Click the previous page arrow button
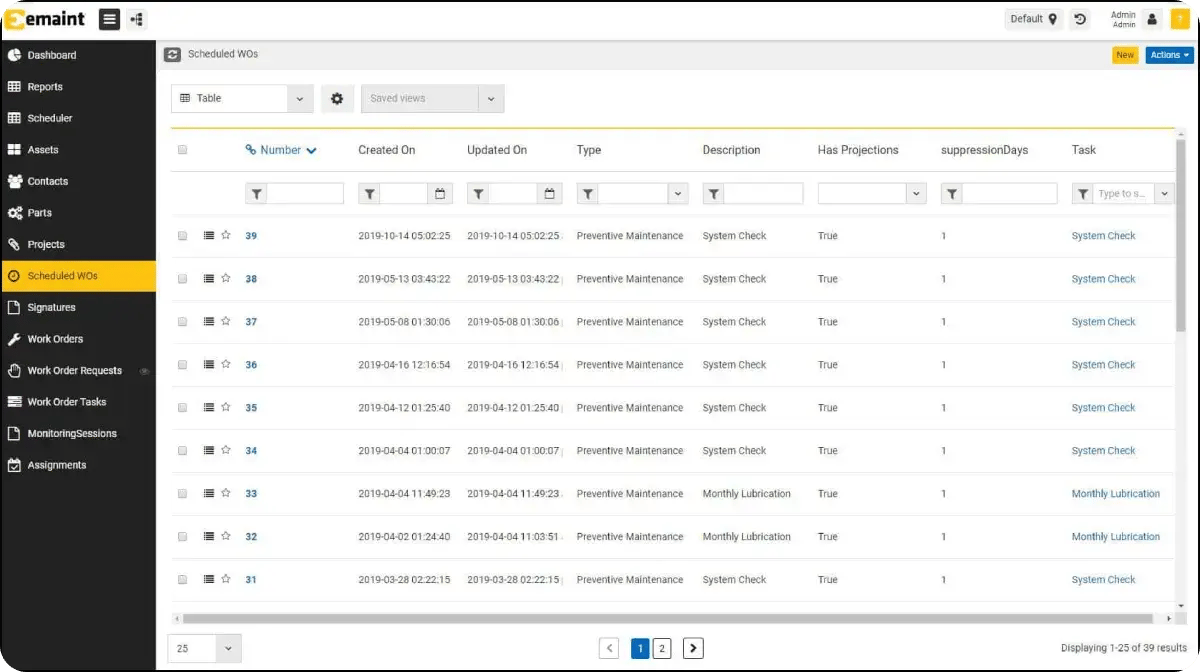 pos(609,648)
